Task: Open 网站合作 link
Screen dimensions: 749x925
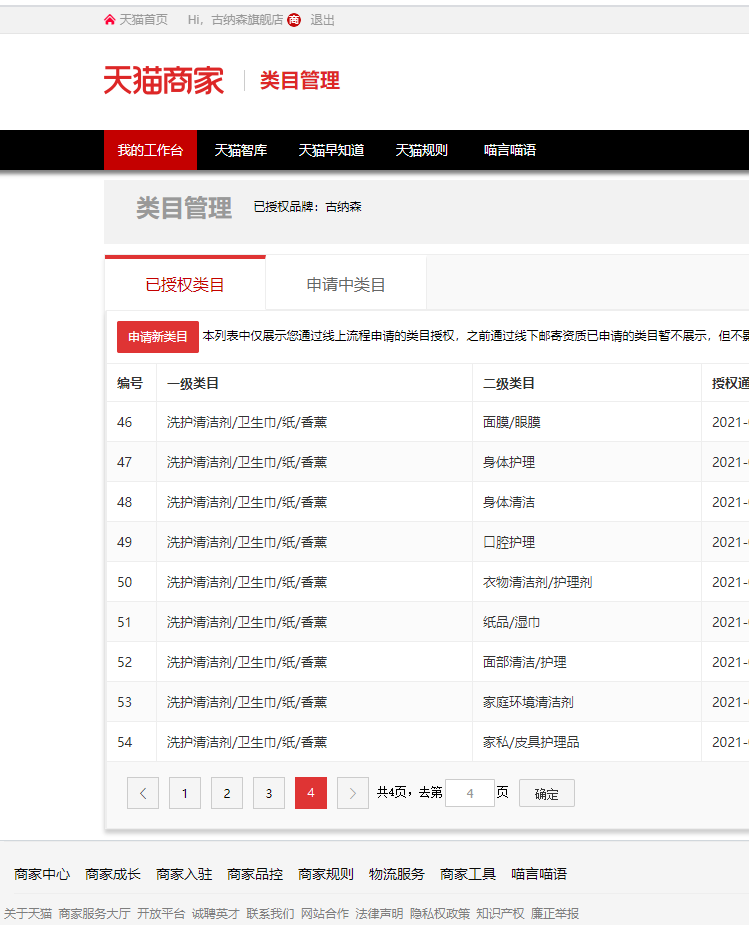Action: click(325, 913)
